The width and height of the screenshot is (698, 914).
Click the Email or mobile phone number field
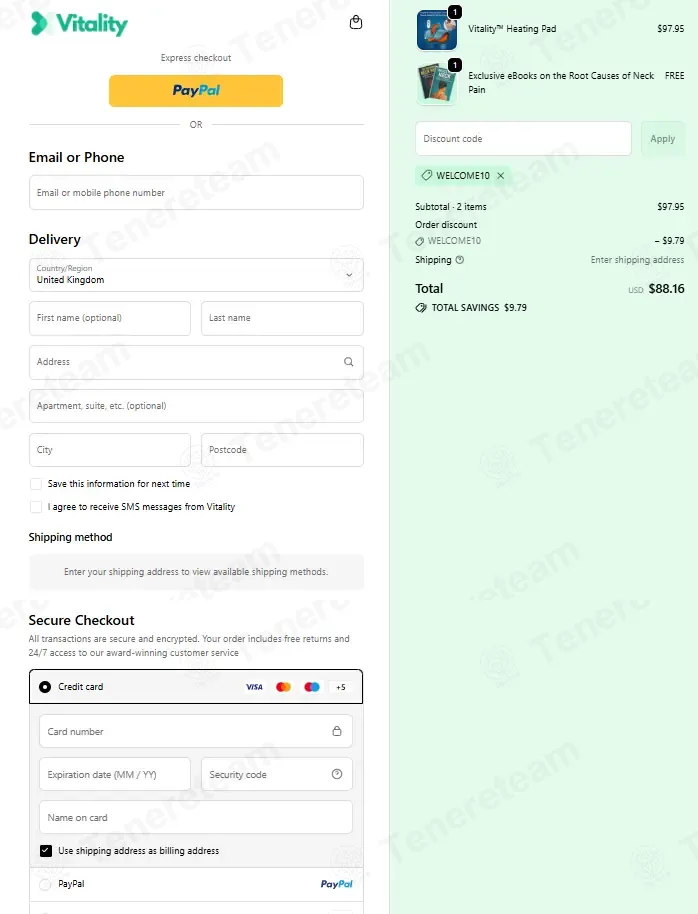click(x=197, y=193)
